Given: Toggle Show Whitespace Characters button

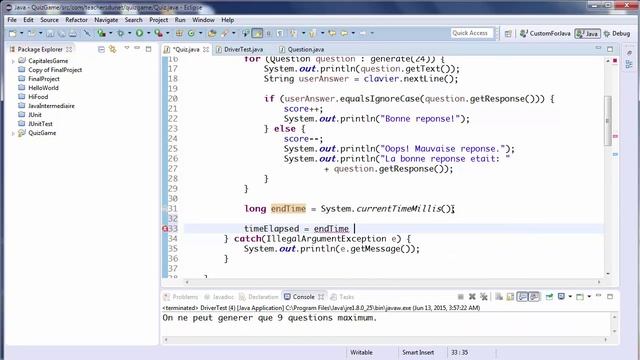Looking at the screenshot, I should point(280,33).
